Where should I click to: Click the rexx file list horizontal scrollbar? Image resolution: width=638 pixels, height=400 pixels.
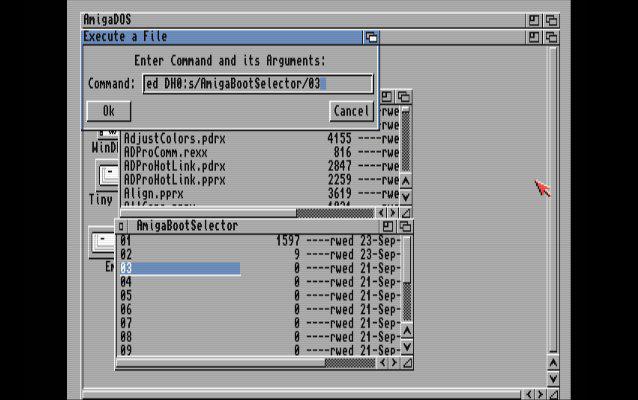click(x=247, y=213)
